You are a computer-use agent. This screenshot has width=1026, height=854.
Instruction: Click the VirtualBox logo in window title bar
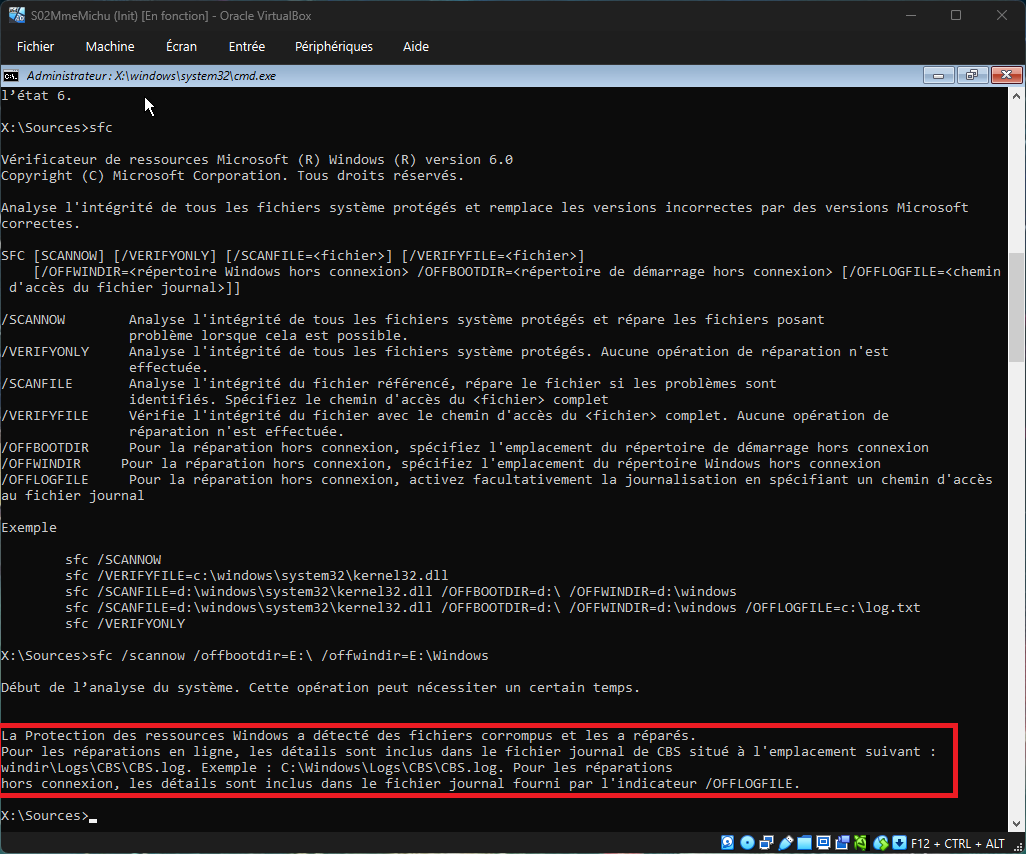17,15
